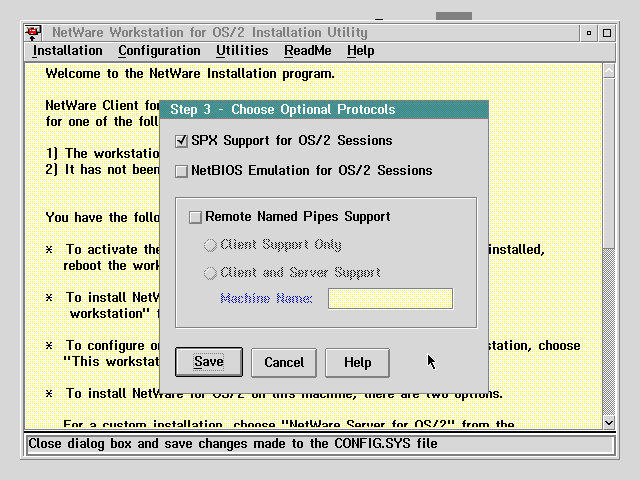Open the system menu icon in title bar
The width and height of the screenshot is (640, 480).
point(33,33)
